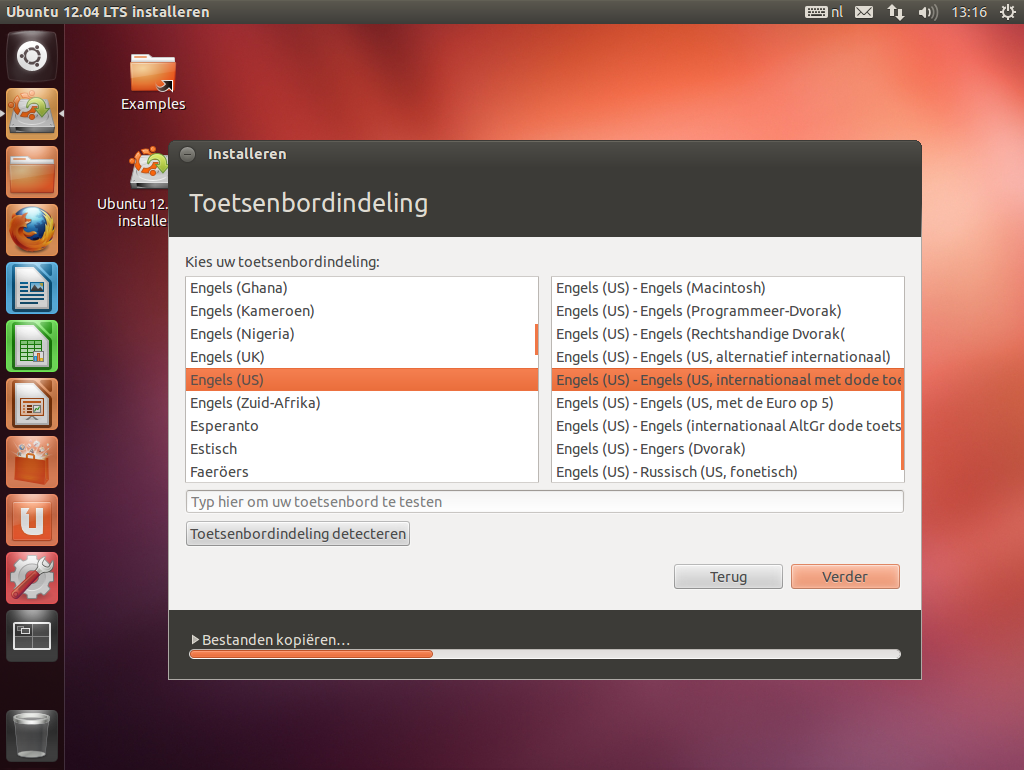Open the Workspace Switcher icon
This screenshot has width=1024, height=770.
click(32, 636)
